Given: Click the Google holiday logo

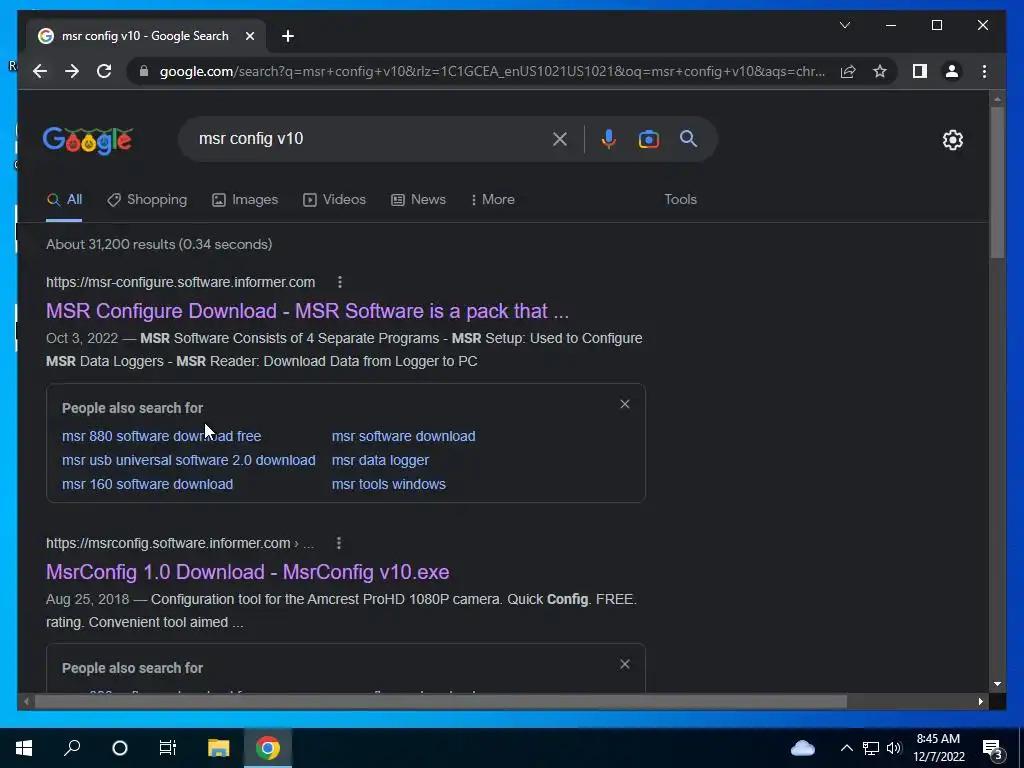Looking at the screenshot, I should [x=88, y=140].
